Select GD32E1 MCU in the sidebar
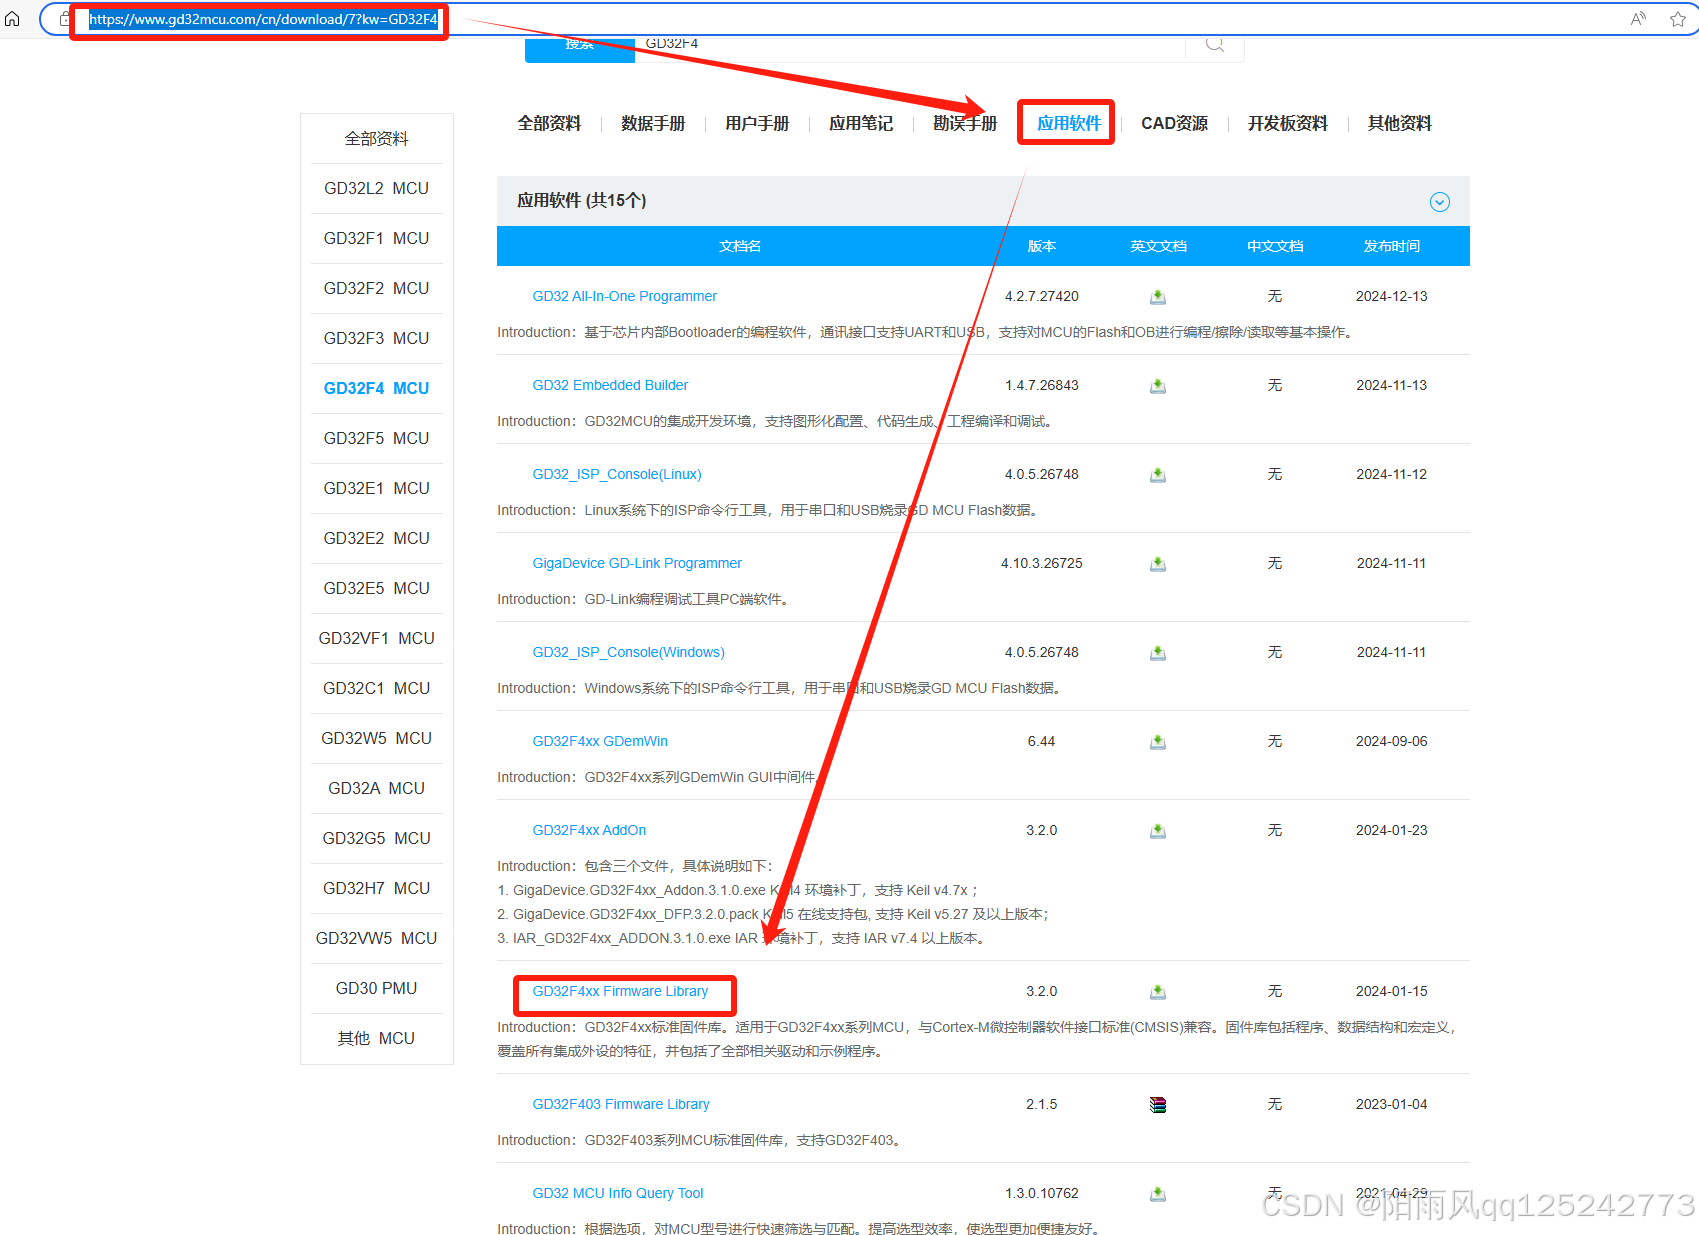The height and width of the screenshot is (1235, 1699). coord(376,488)
